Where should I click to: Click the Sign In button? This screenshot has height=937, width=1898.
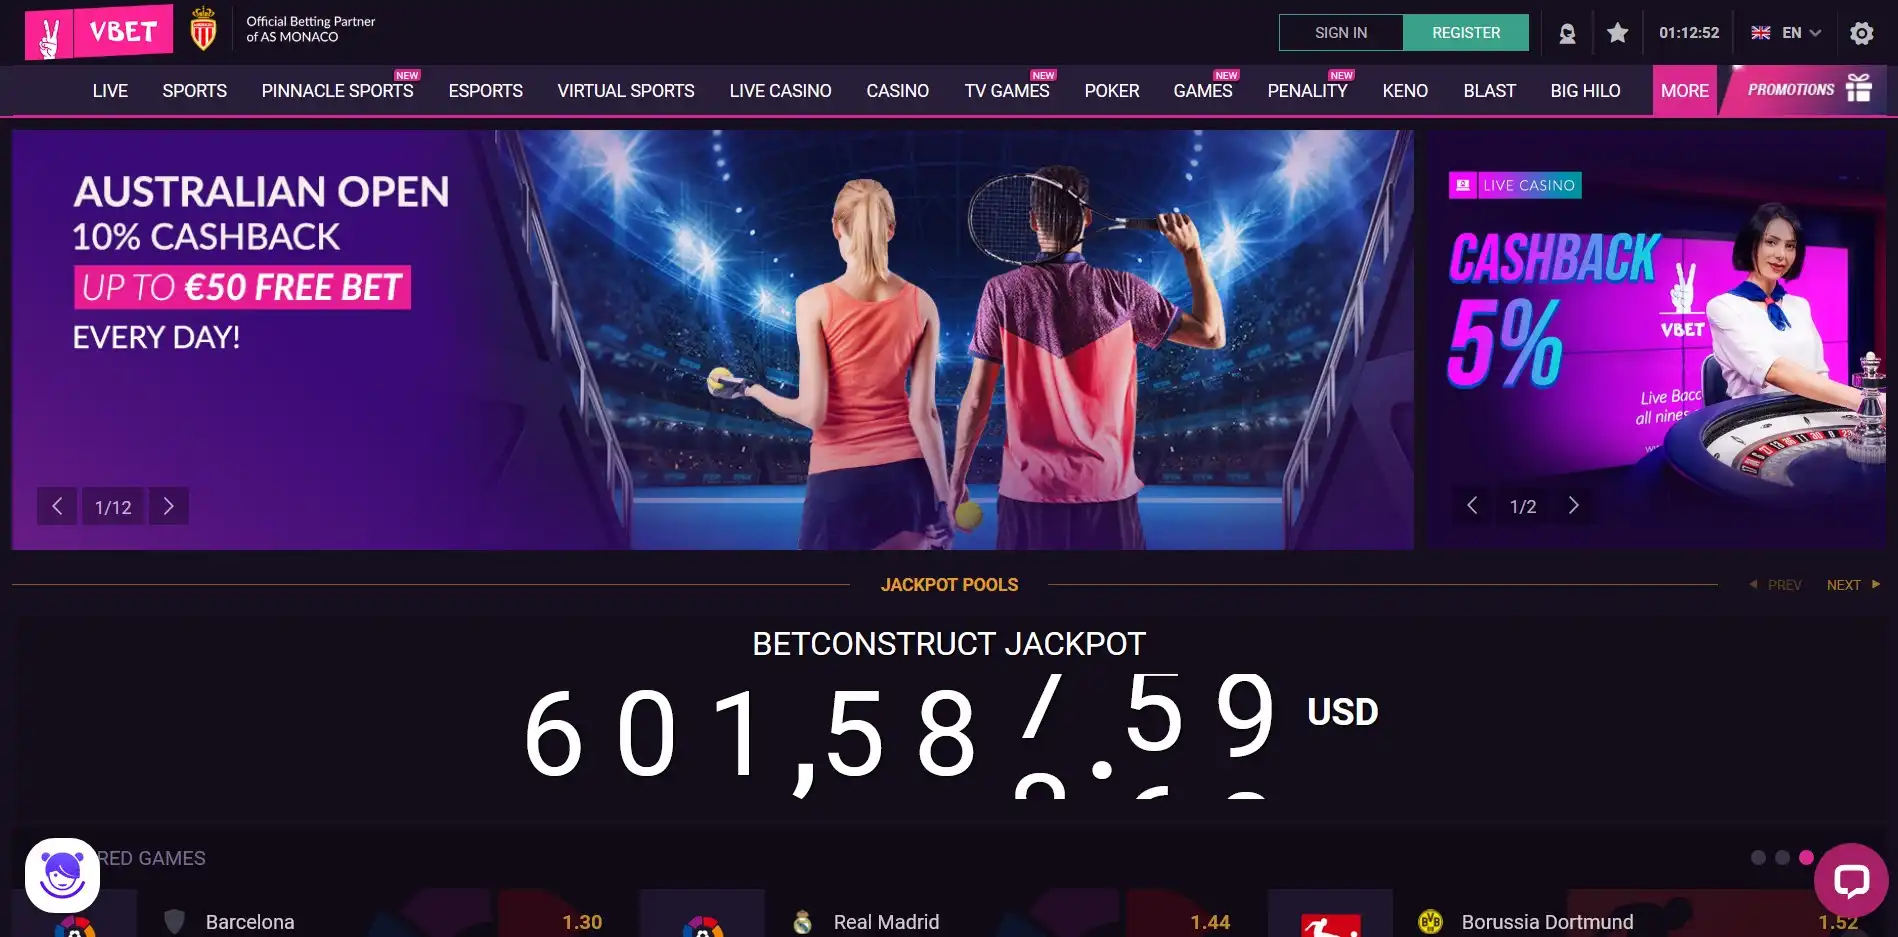(1341, 33)
